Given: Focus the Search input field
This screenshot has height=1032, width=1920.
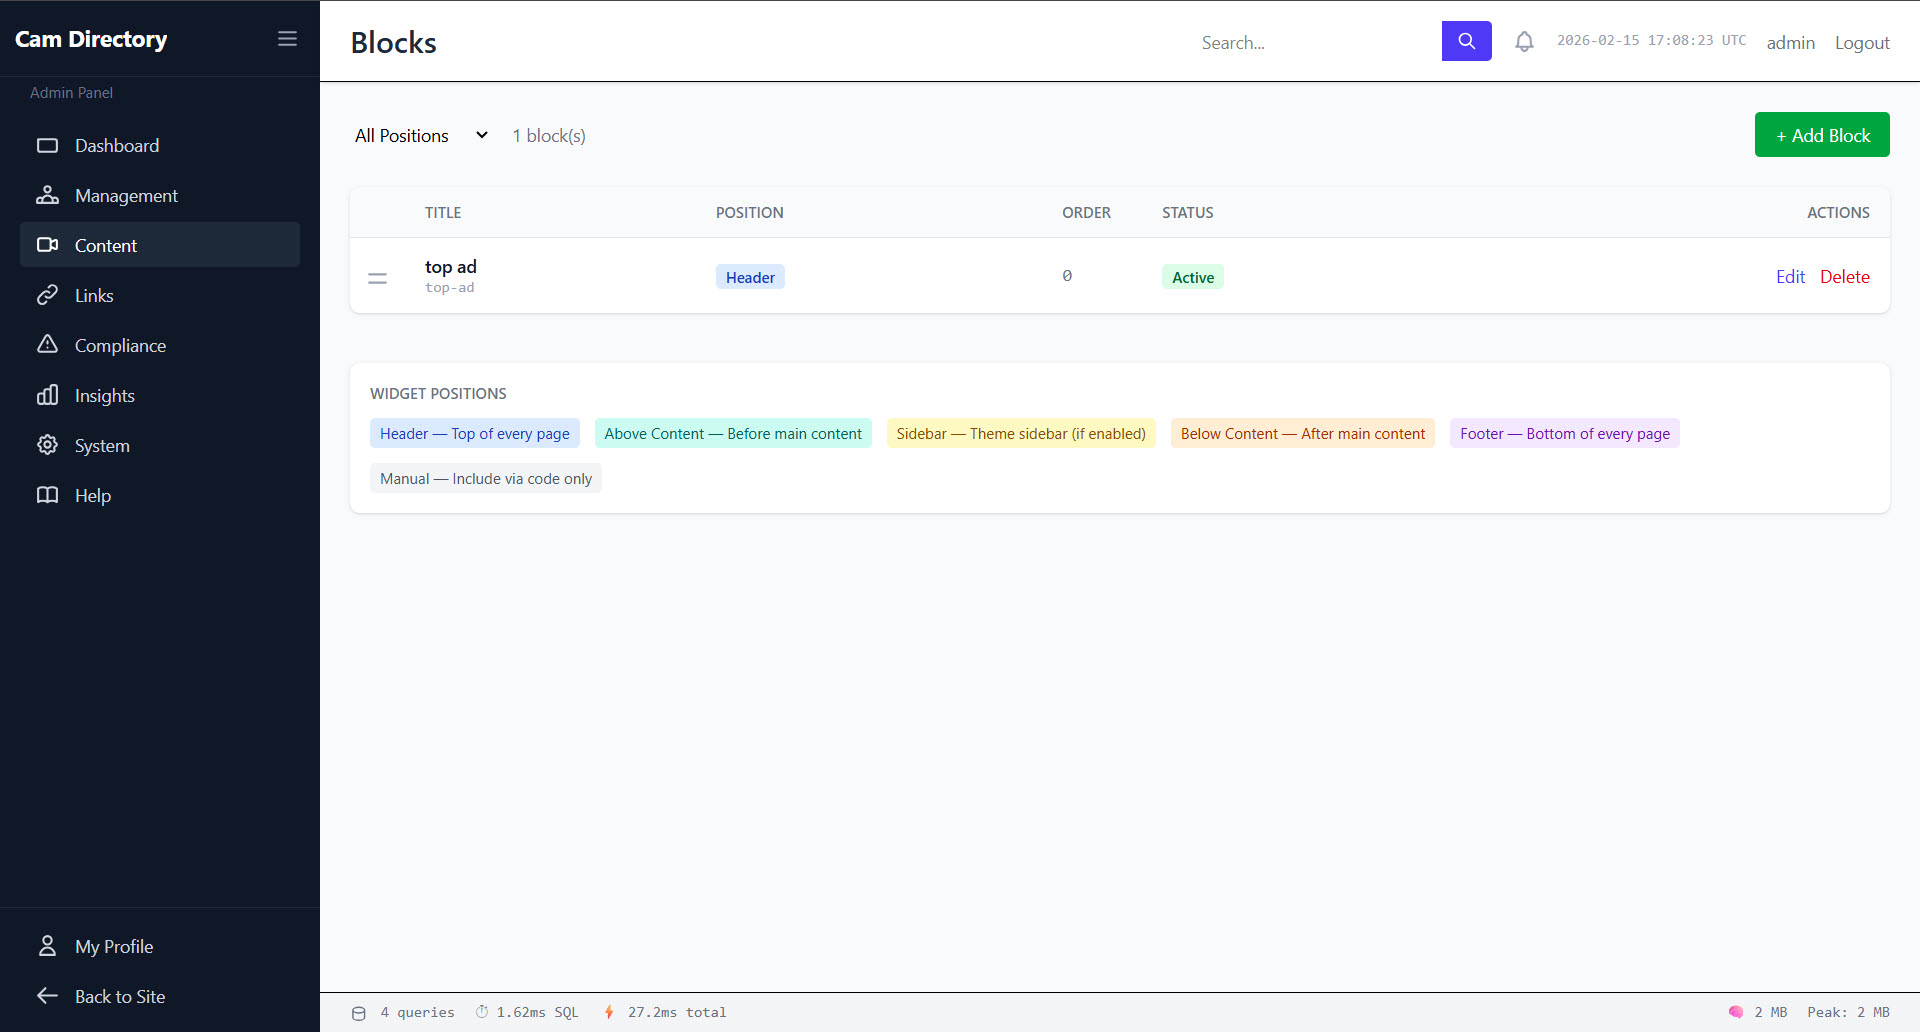Looking at the screenshot, I should [x=1315, y=42].
